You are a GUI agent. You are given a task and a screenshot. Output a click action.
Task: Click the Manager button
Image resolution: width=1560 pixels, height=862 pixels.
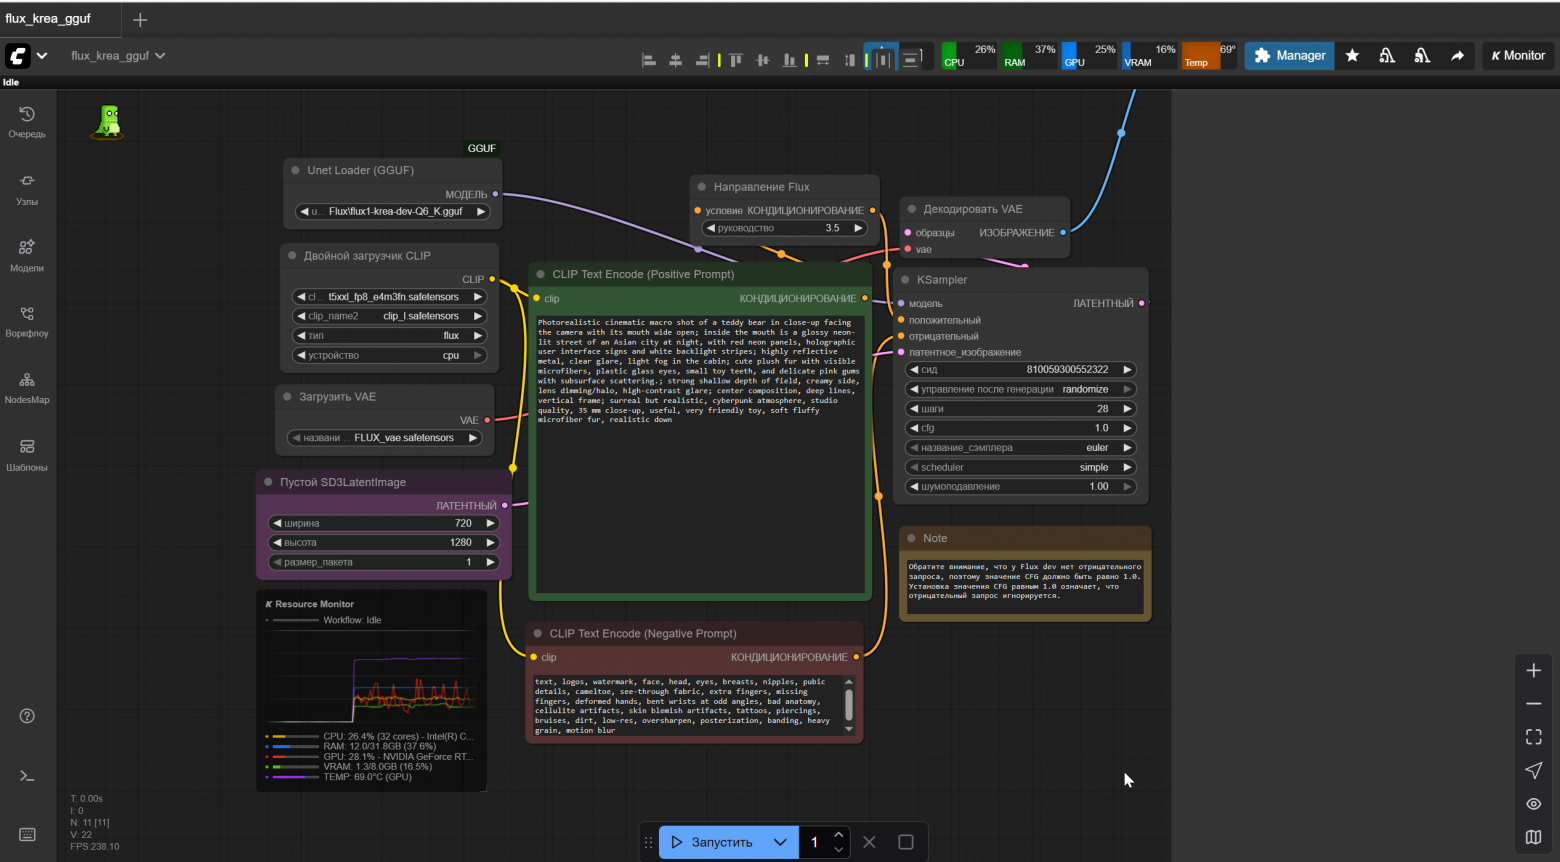point(1289,56)
